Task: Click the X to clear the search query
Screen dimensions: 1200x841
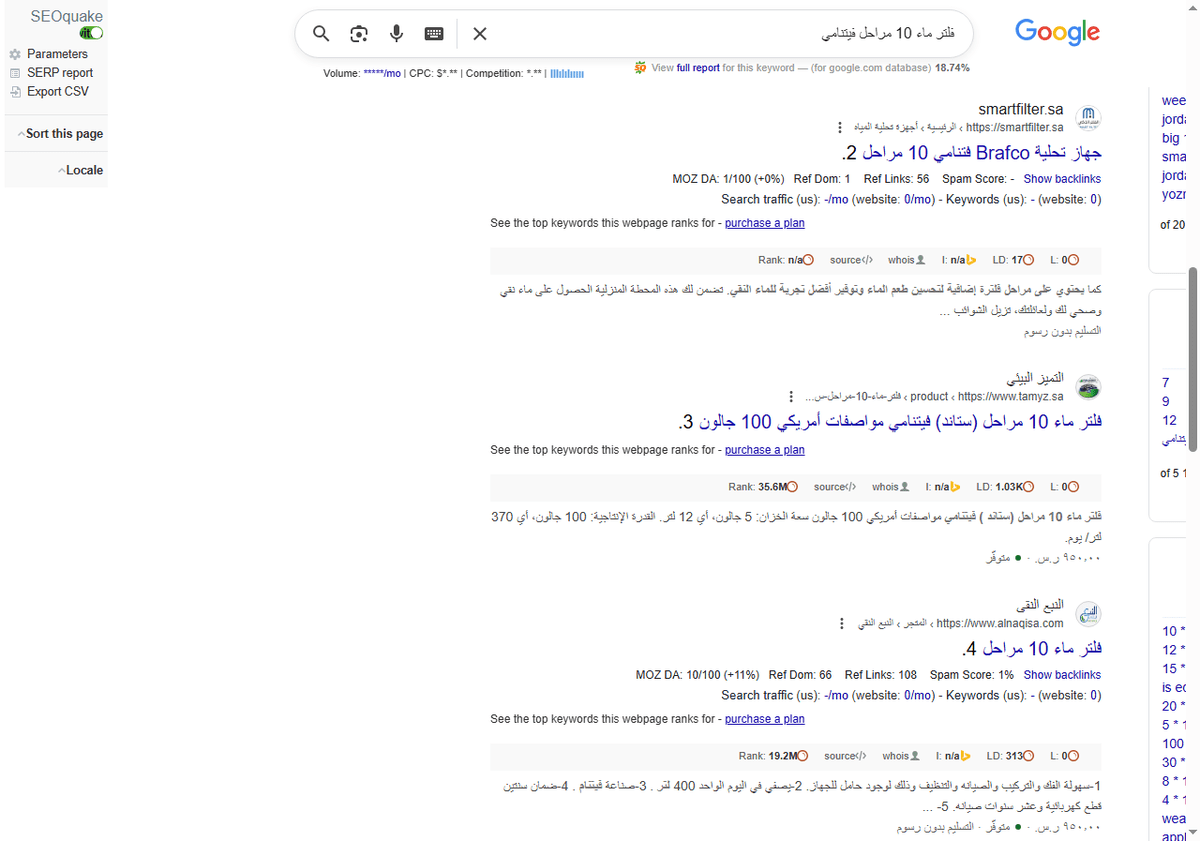Action: [x=479, y=33]
